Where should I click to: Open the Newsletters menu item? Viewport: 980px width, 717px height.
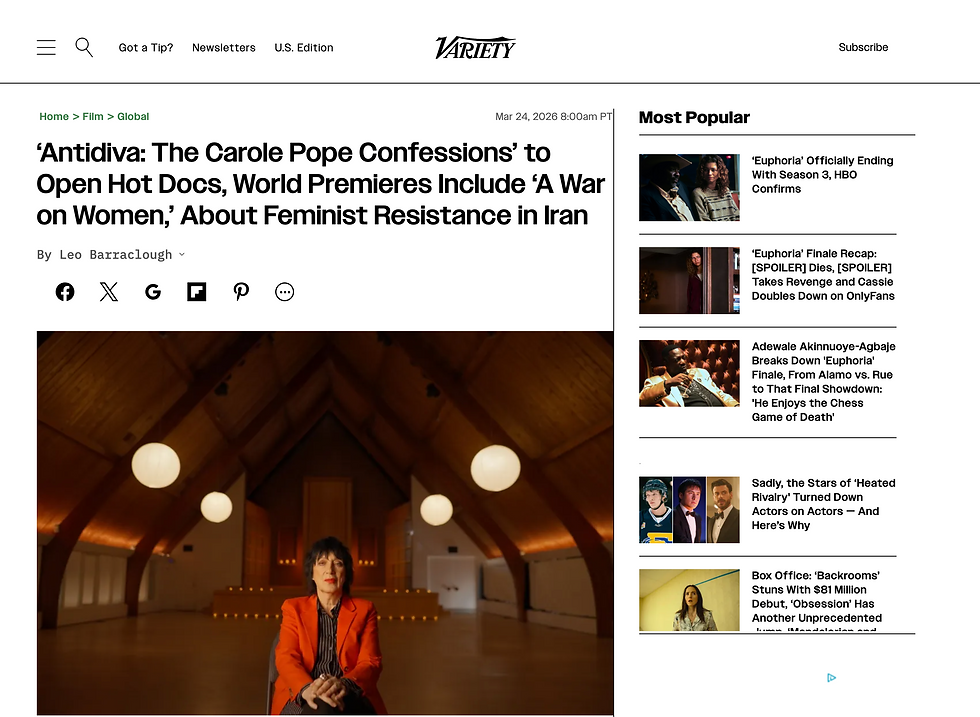[x=224, y=48]
